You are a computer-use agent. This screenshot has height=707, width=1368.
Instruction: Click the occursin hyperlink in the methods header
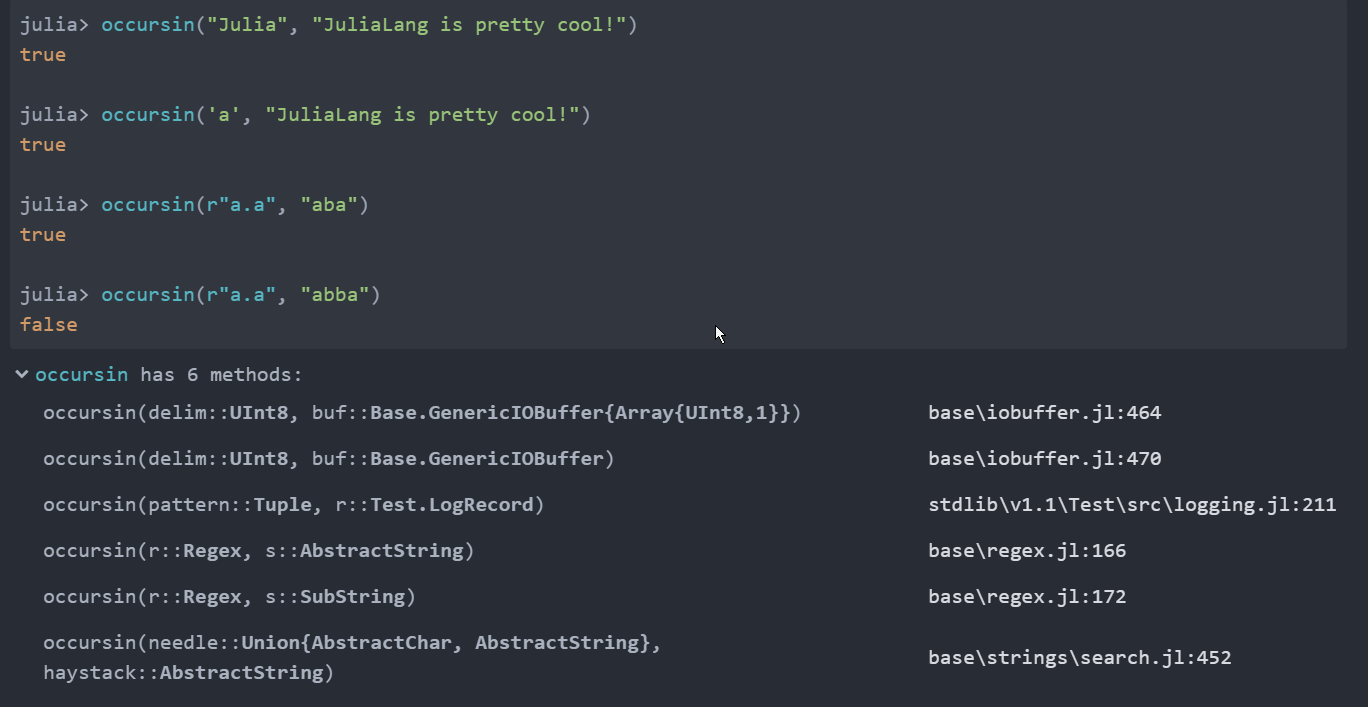(82, 374)
